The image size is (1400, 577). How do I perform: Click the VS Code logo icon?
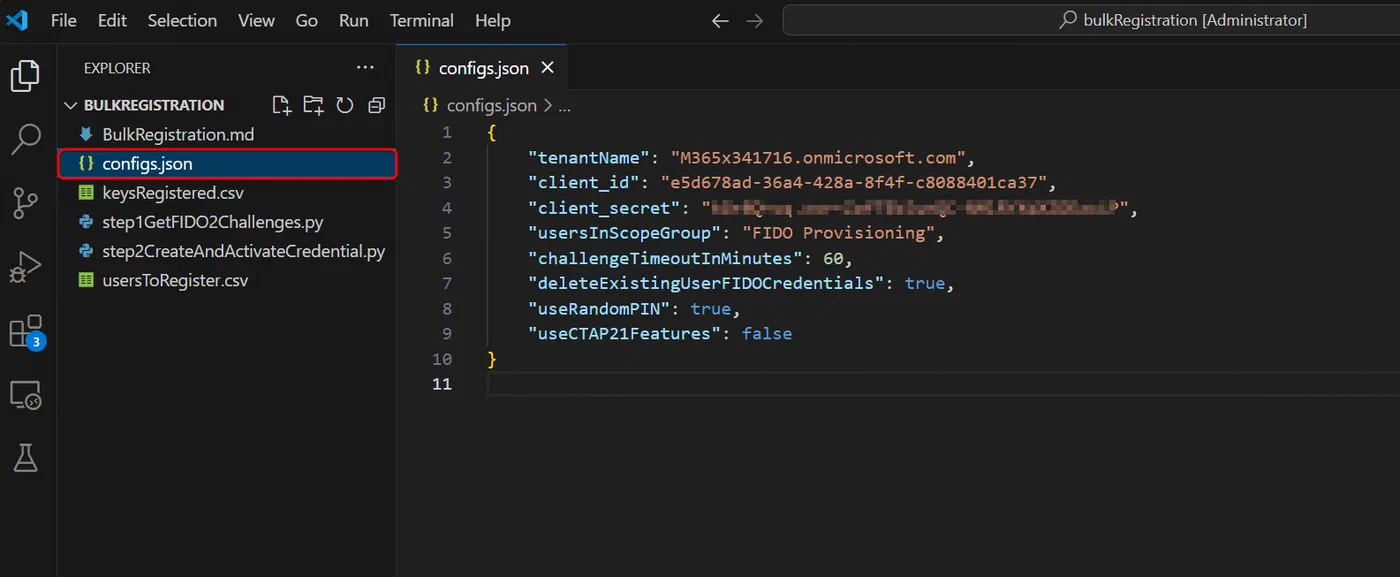pos(17,20)
